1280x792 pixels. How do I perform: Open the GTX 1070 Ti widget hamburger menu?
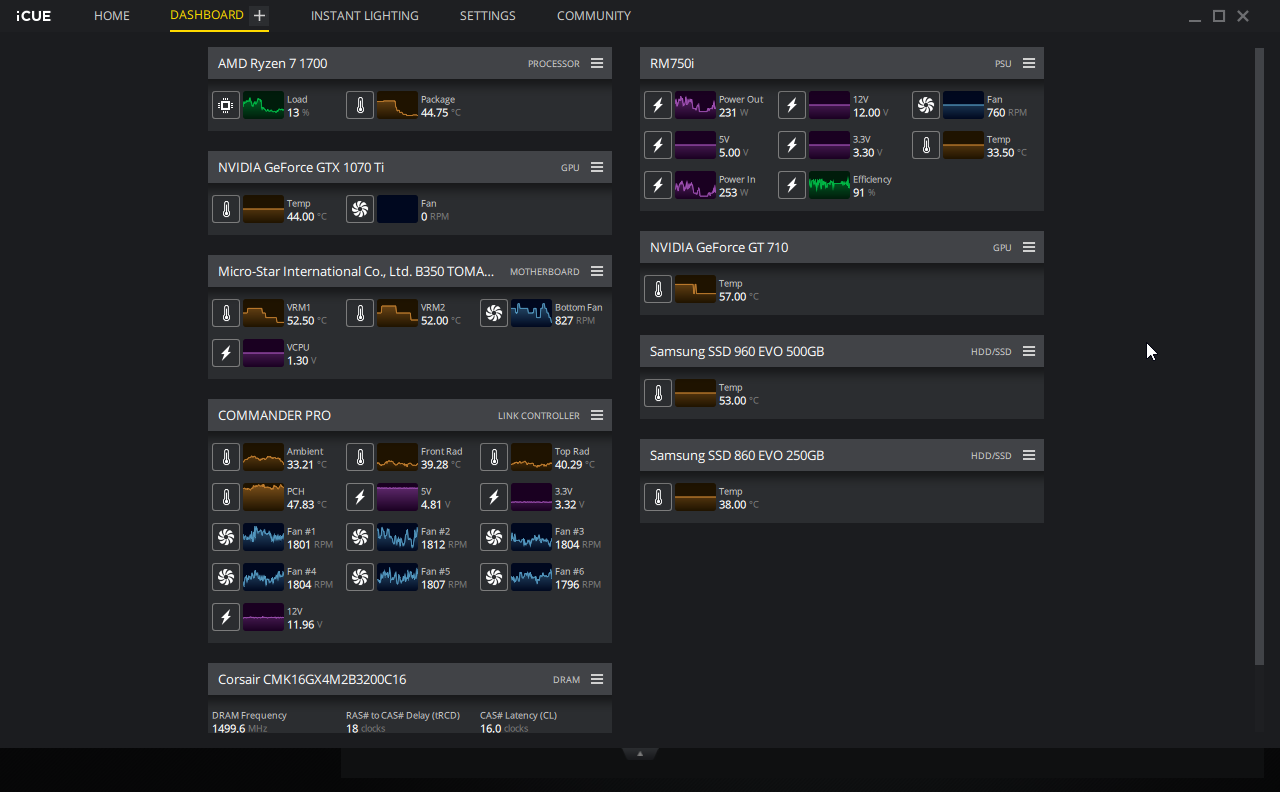(597, 167)
